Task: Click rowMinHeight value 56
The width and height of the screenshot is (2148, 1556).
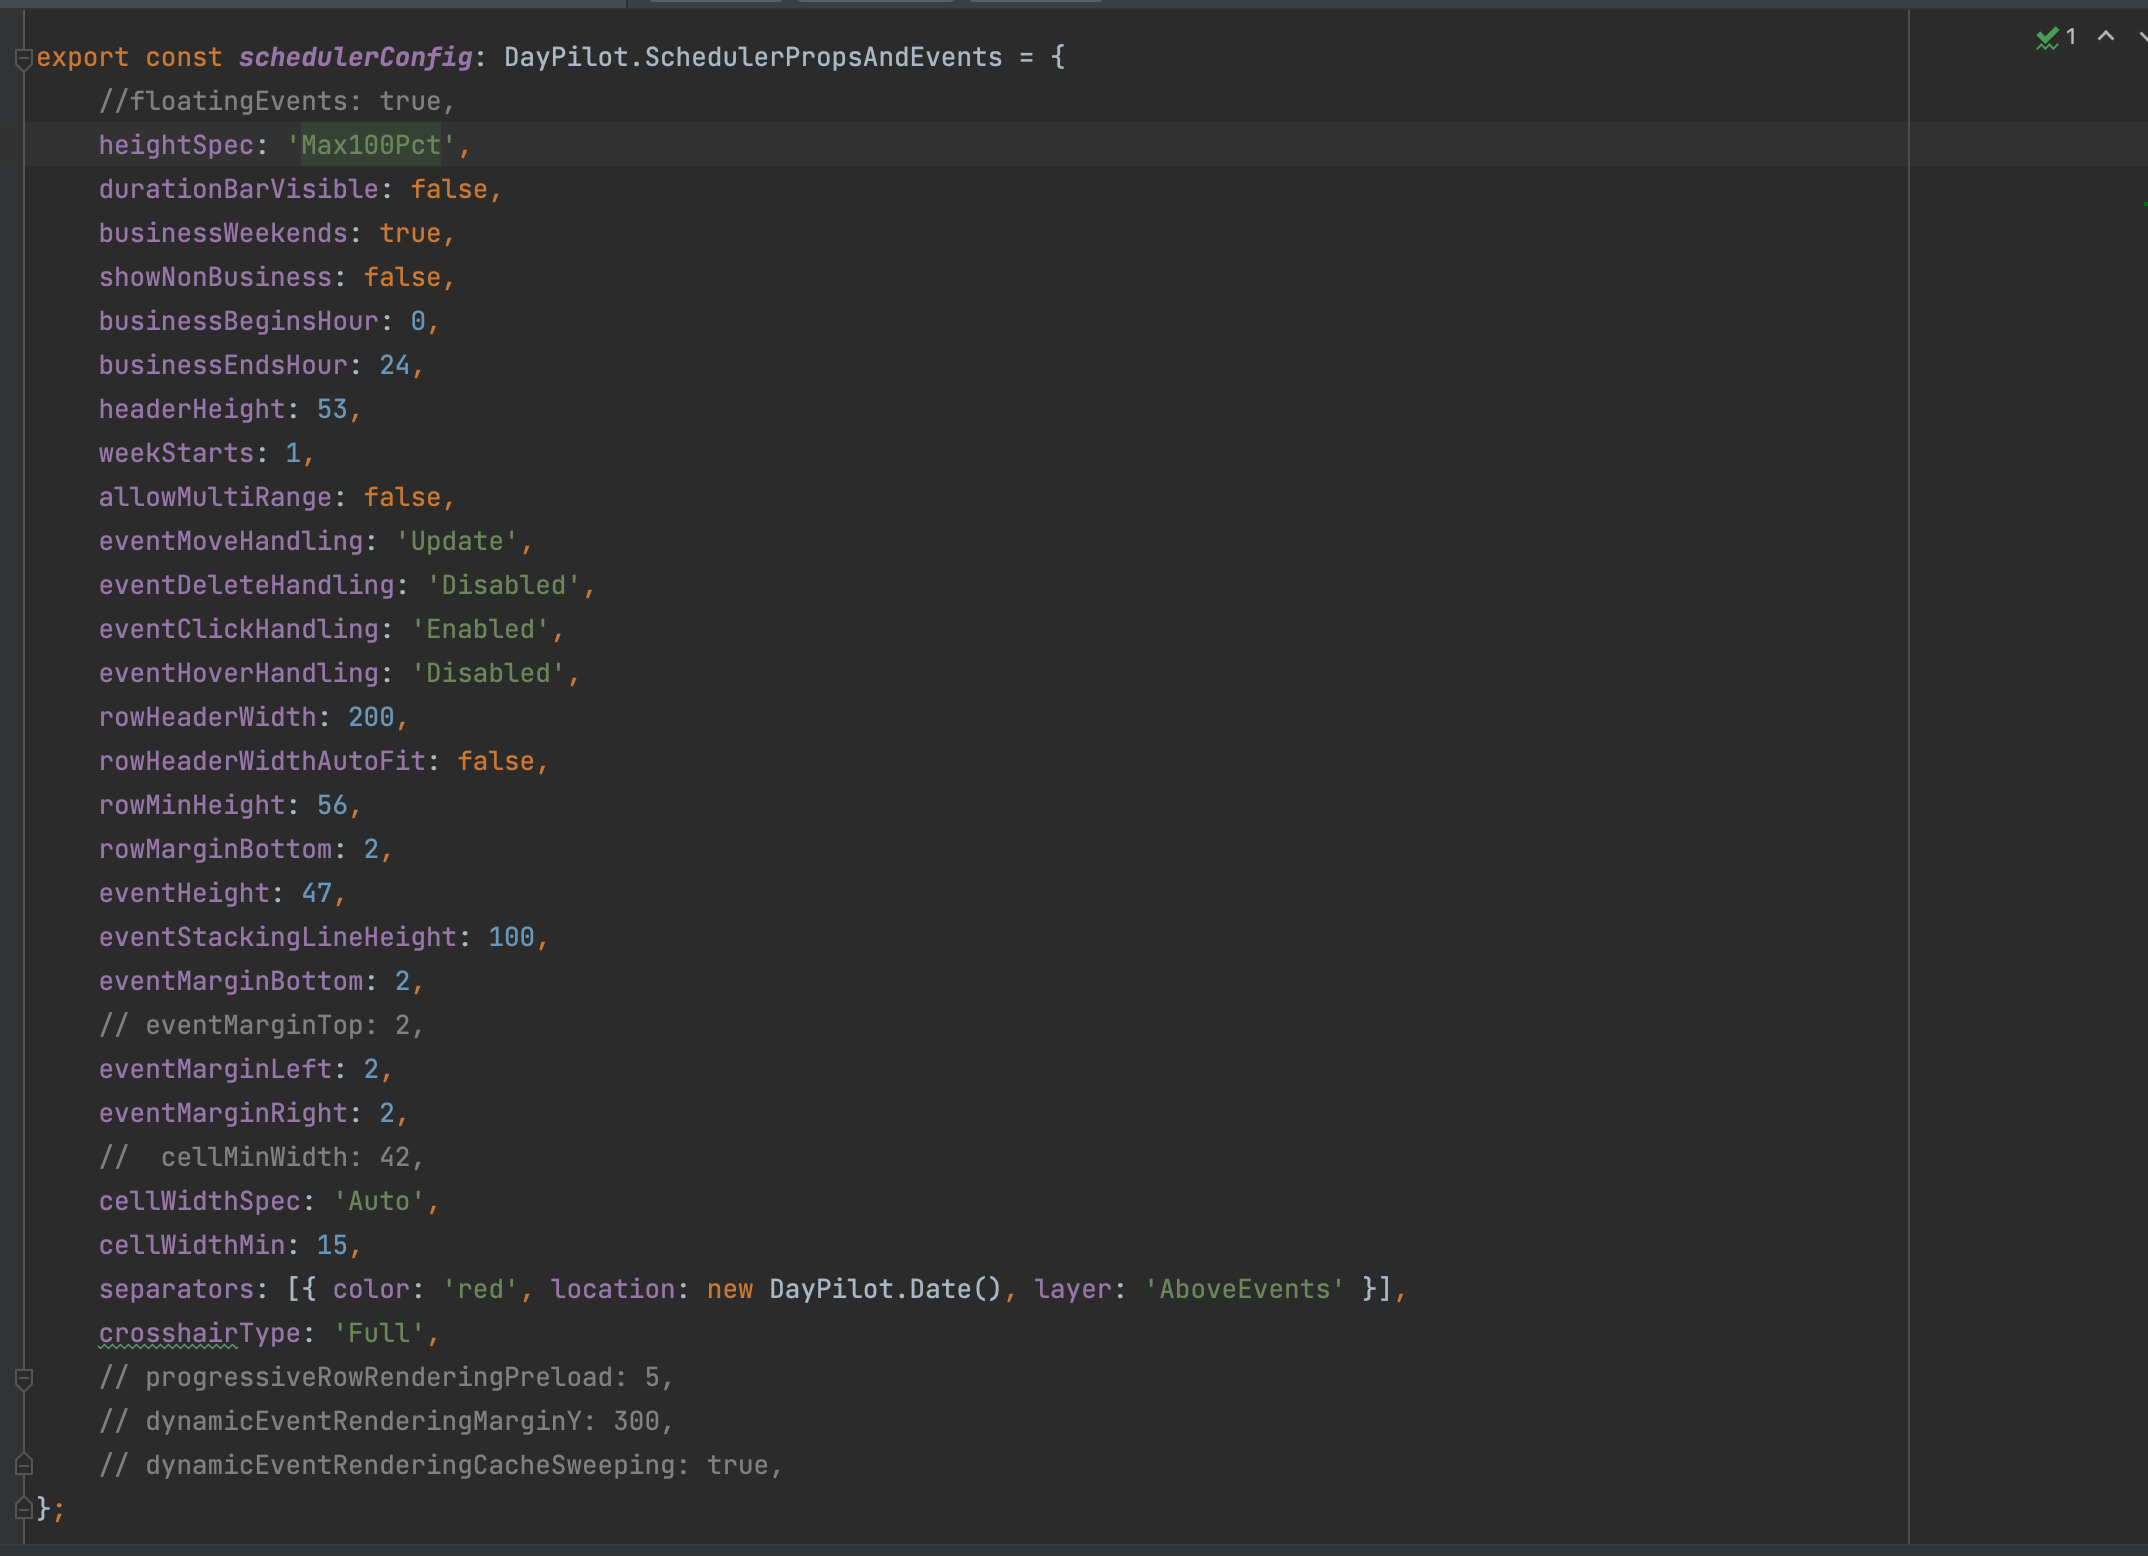Action: [332, 805]
